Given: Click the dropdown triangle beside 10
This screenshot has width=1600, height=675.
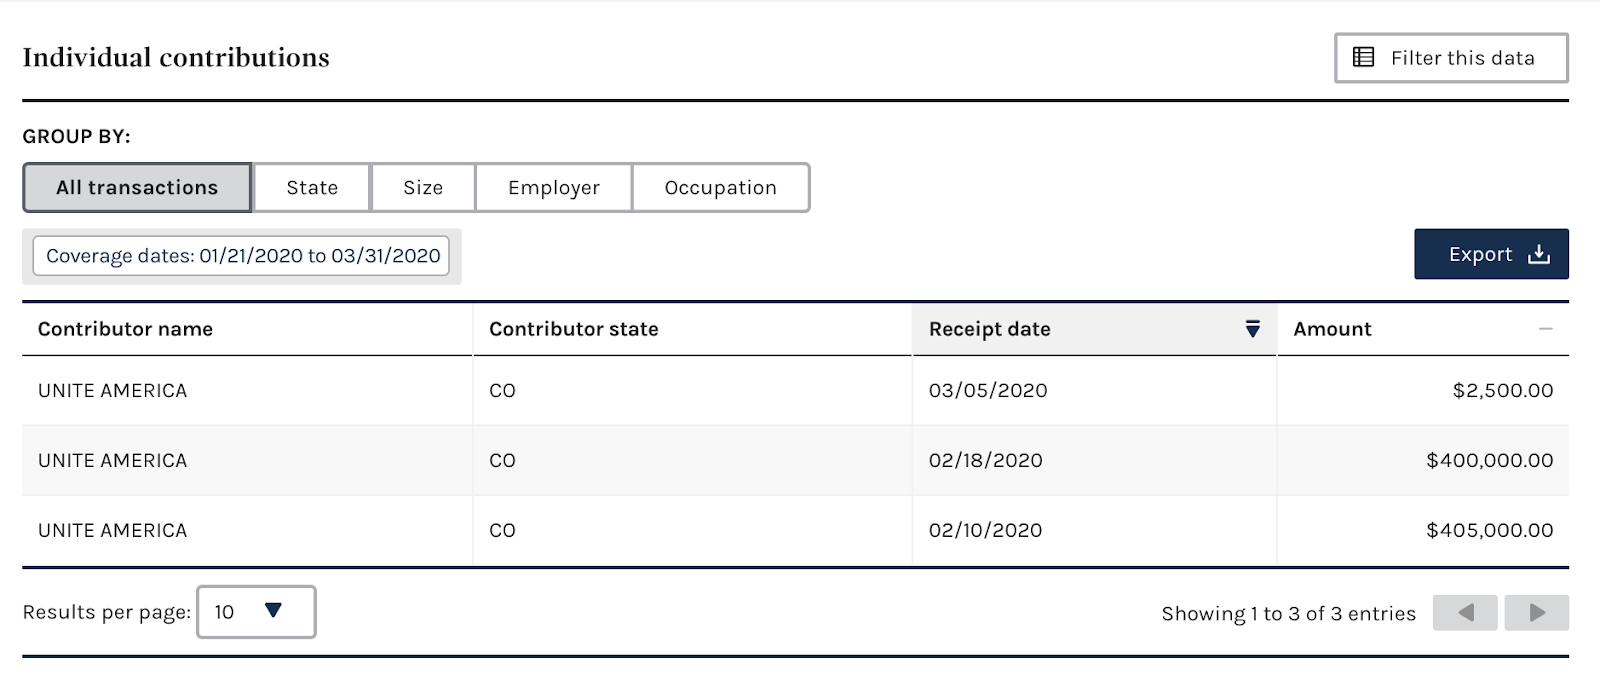Looking at the screenshot, I should (273, 611).
